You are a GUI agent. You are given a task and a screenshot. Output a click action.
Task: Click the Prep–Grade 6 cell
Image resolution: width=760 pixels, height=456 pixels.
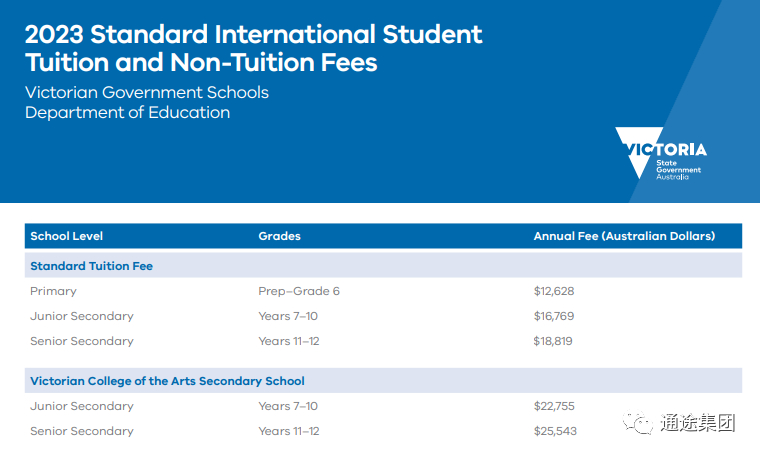[x=299, y=291]
